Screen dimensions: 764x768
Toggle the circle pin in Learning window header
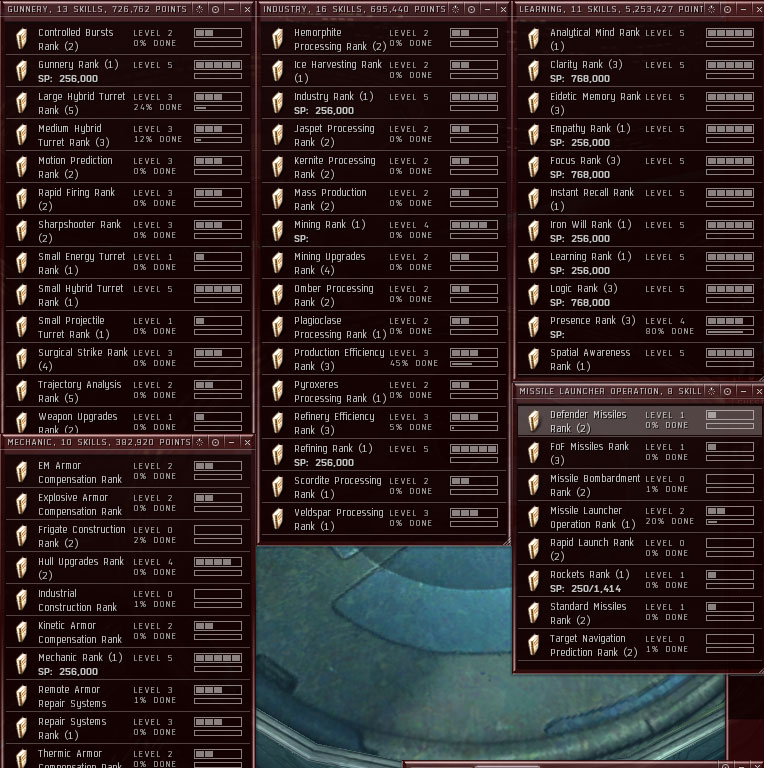coord(727,9)
